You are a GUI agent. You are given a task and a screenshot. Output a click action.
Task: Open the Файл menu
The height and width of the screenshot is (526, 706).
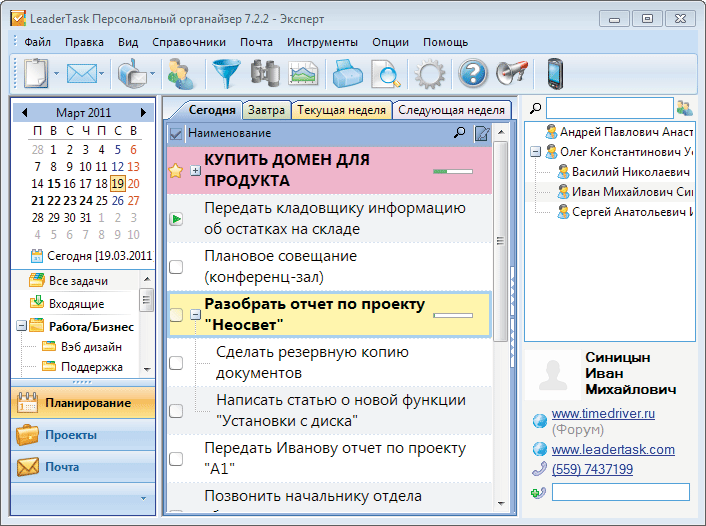click(x=37, y=42)
